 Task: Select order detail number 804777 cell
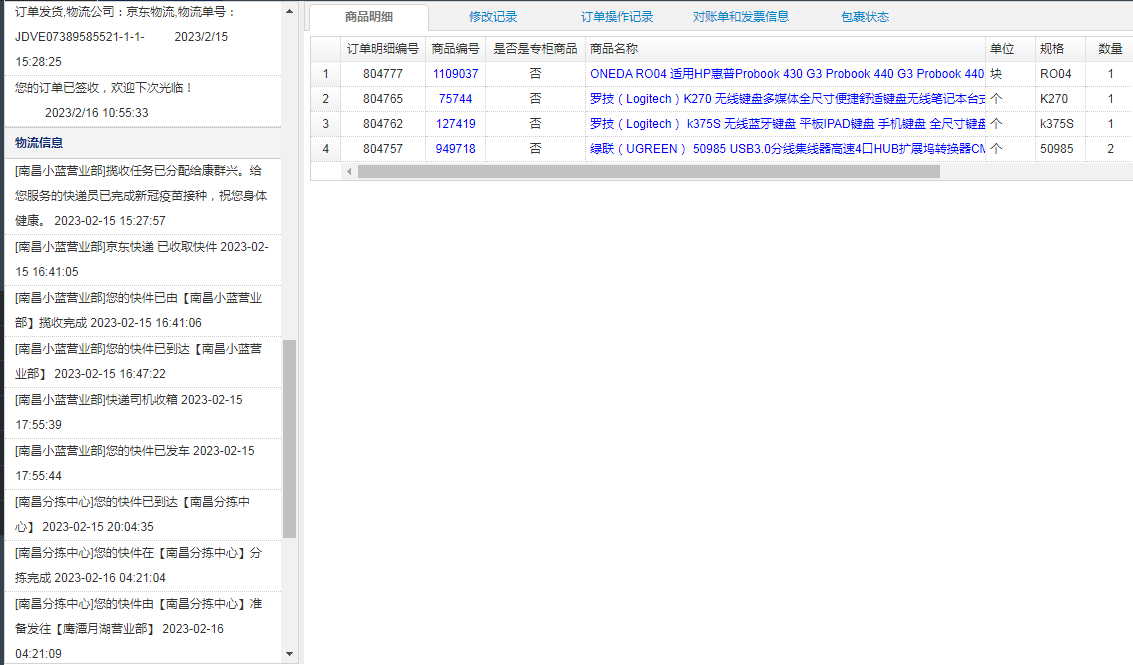coord(383,74)
